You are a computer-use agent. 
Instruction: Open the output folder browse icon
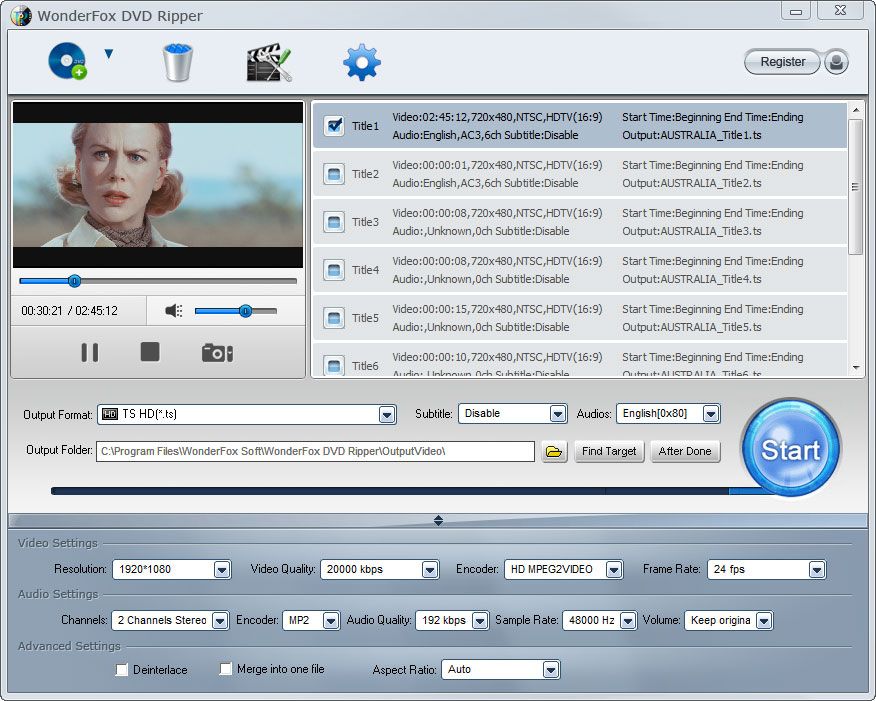pos(555,451)
